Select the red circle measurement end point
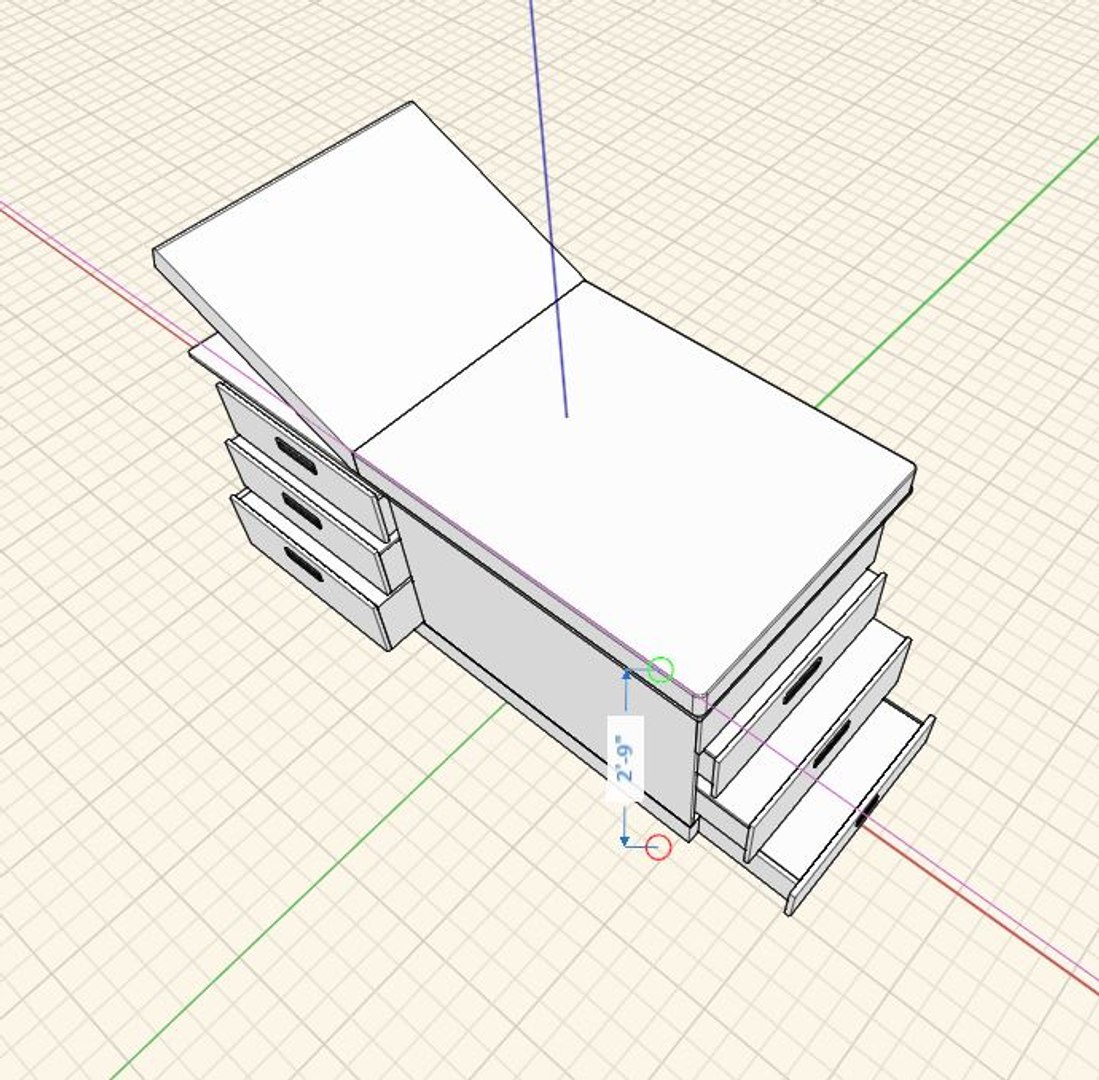This screenshot has width=1099, height=1080. coord(658,847)
